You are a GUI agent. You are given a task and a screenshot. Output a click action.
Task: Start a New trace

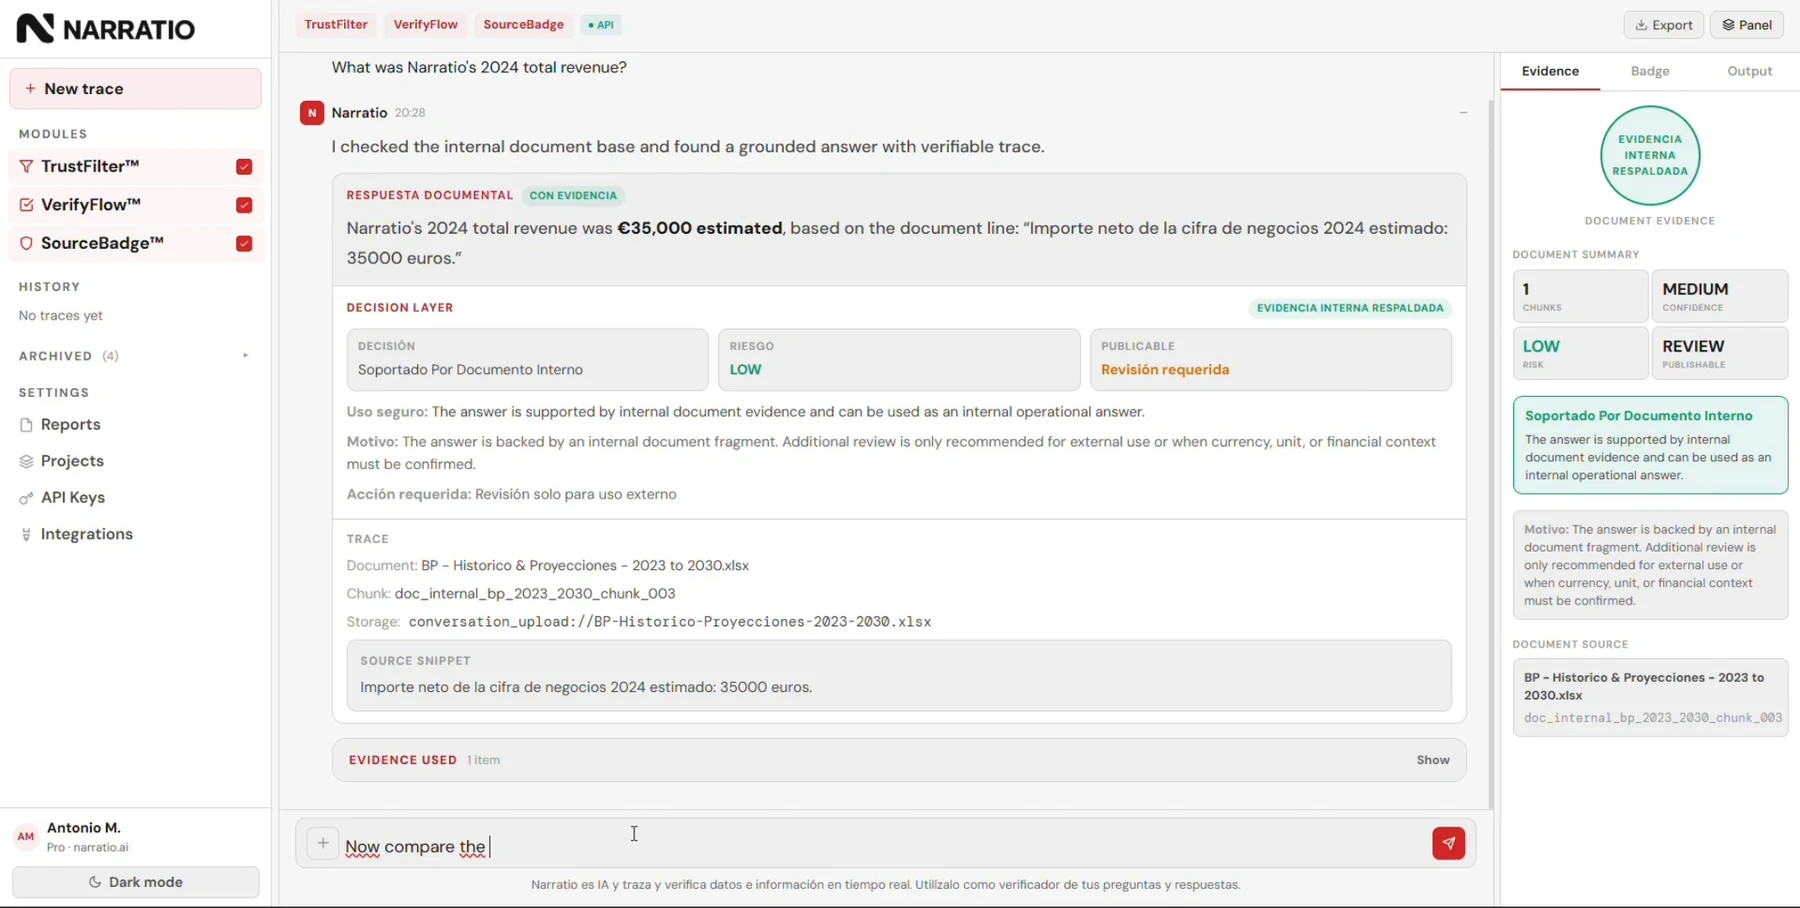[135, 89]
